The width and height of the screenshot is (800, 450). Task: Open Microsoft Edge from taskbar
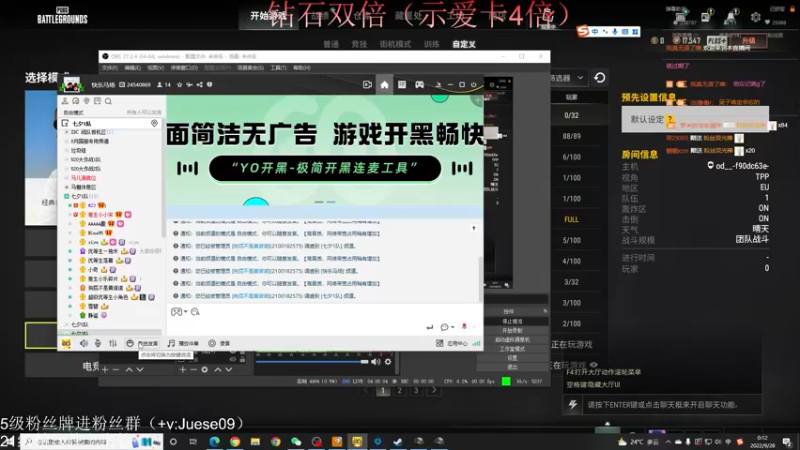tap(214, 442)
